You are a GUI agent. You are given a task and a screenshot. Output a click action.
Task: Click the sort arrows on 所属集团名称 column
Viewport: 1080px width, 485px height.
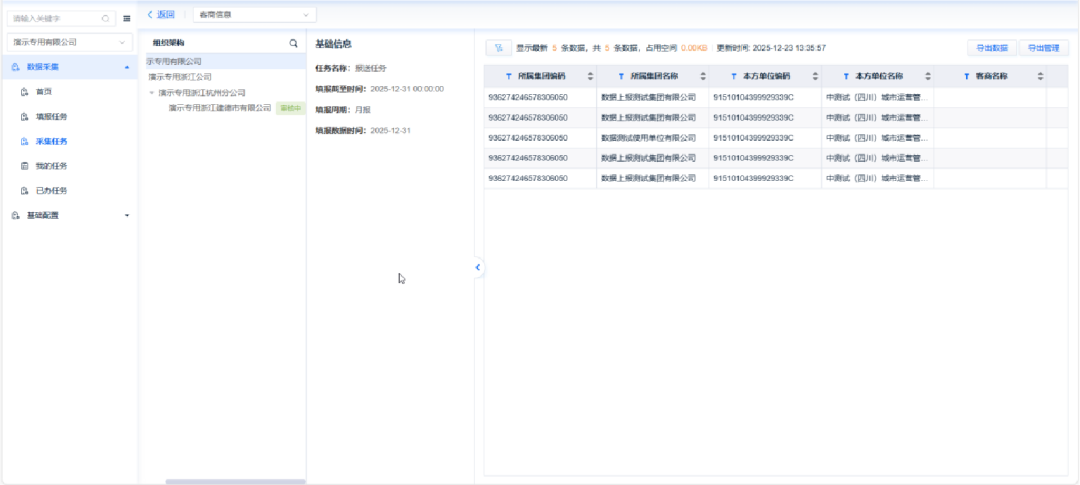point(703,77)
